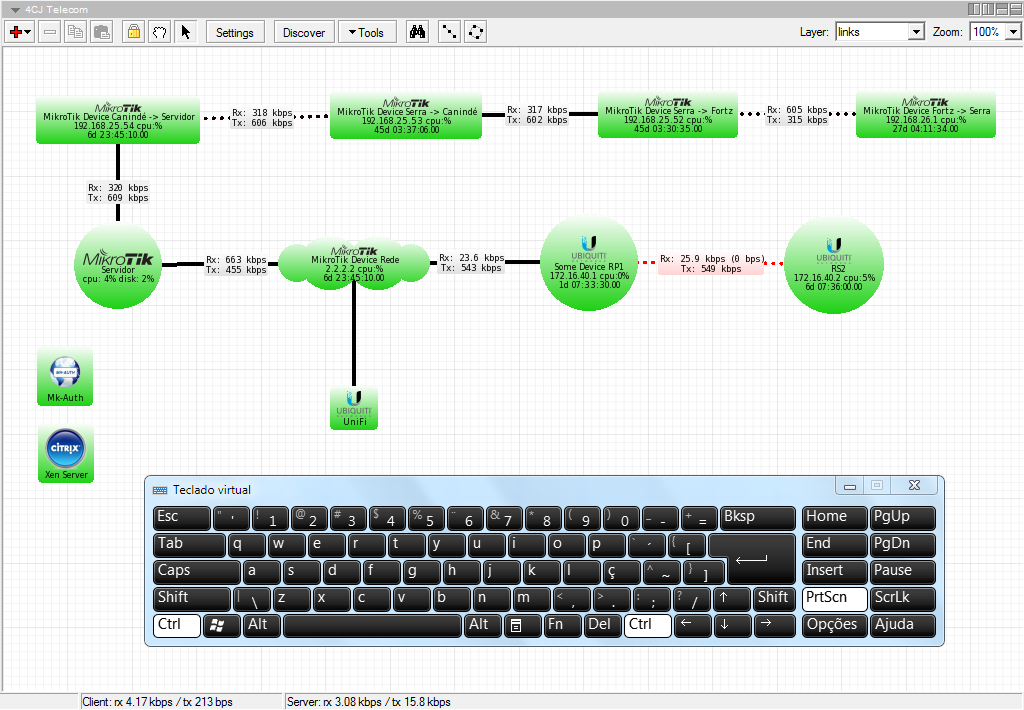Viewport: 1024px width, 710px height.
Task: Select the Ubiquiti RP1 device node
Action: pyautogui.click(x=588, y=263)
